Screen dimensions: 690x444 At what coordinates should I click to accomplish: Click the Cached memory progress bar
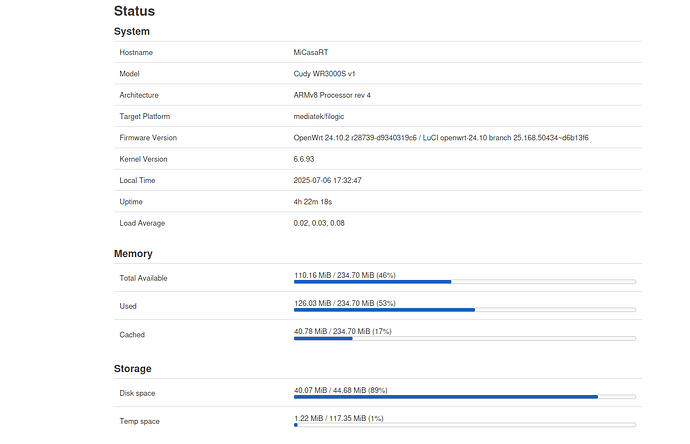click(465, 338)
